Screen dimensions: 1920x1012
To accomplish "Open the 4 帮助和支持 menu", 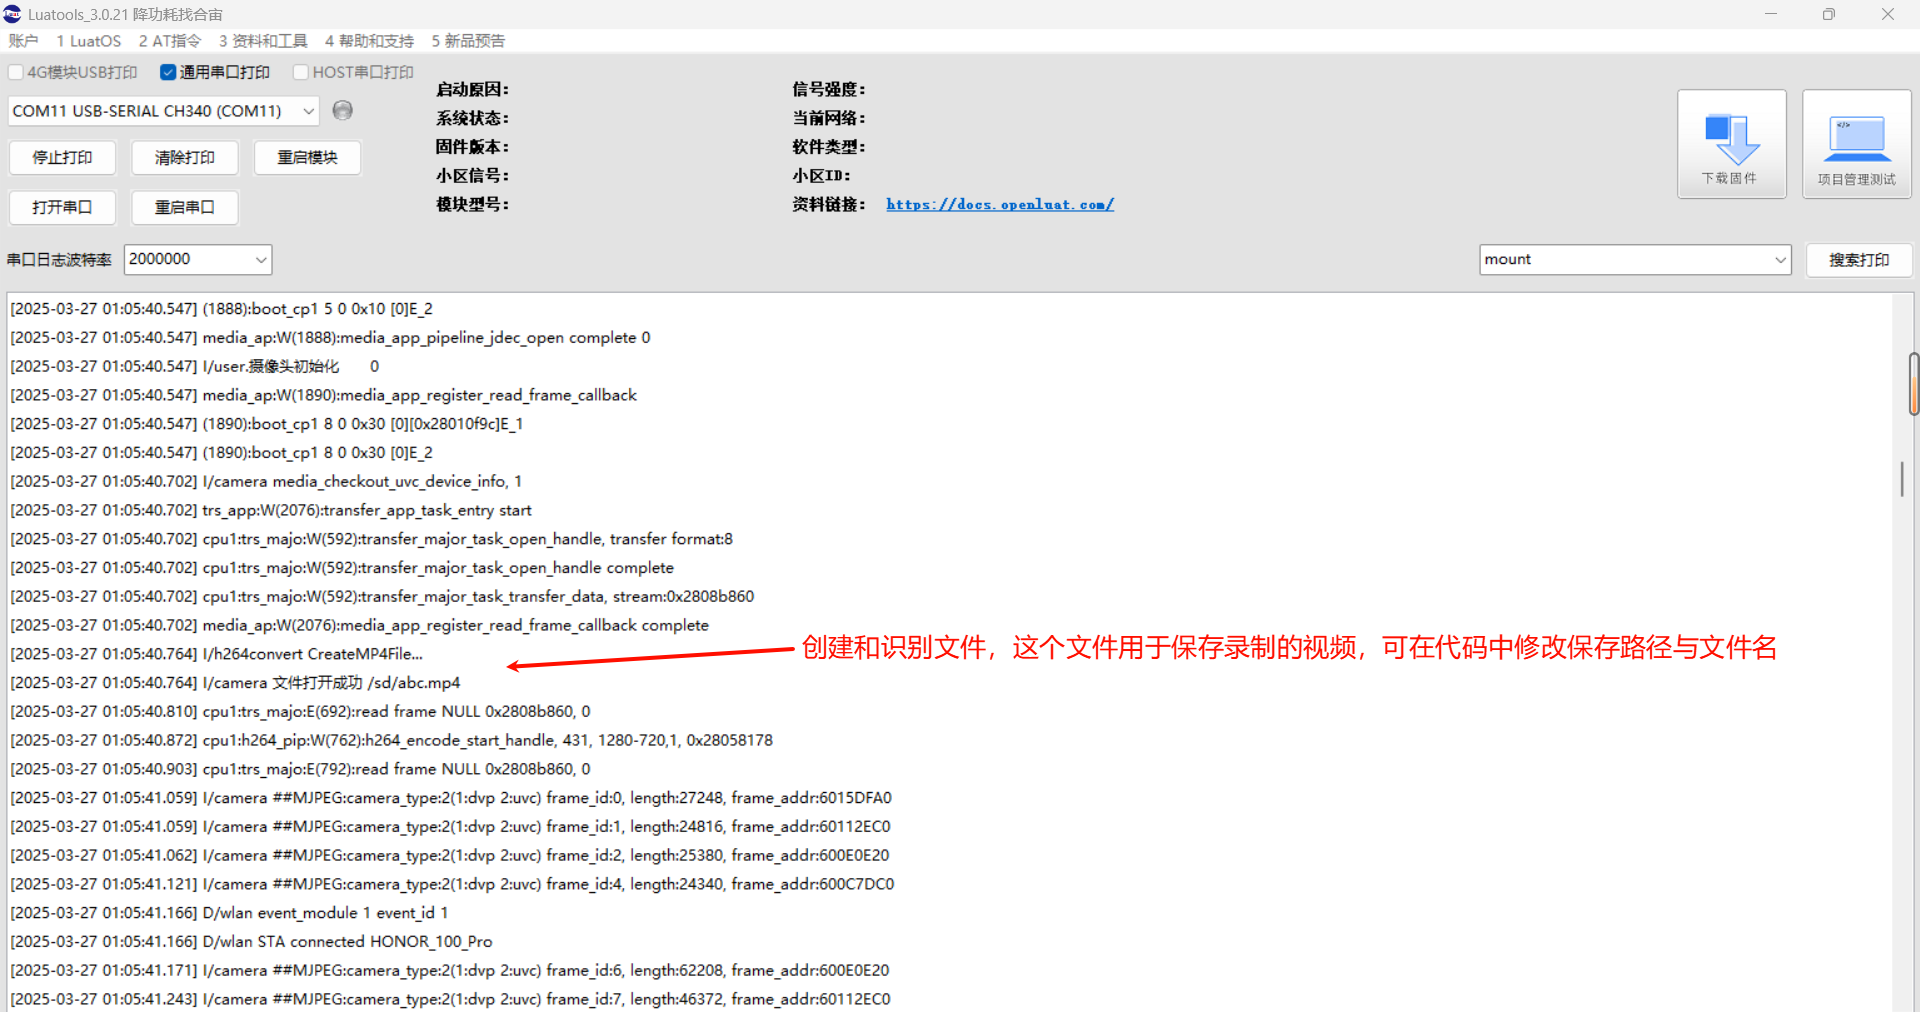I will [369, 41].
